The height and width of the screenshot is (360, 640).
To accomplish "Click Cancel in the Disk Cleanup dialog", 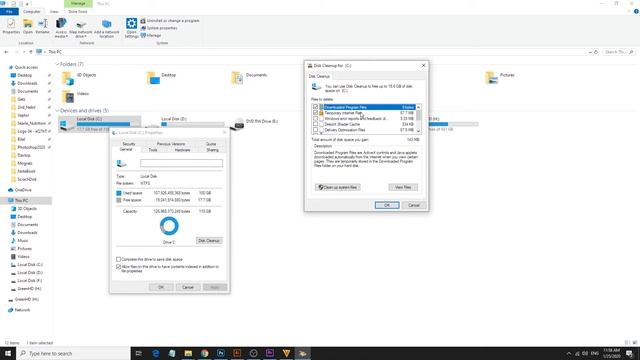I will pyautogui.click(x=414, y=205).
